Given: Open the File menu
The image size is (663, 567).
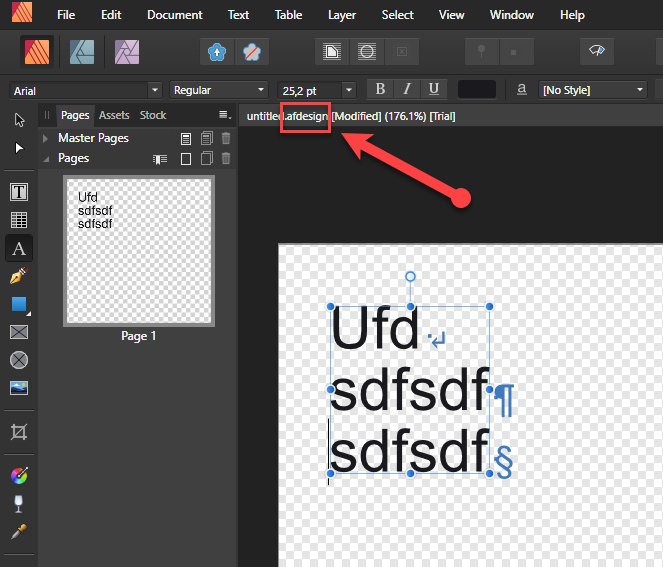Looking at the screenshot, I should (x=66, y=15).
